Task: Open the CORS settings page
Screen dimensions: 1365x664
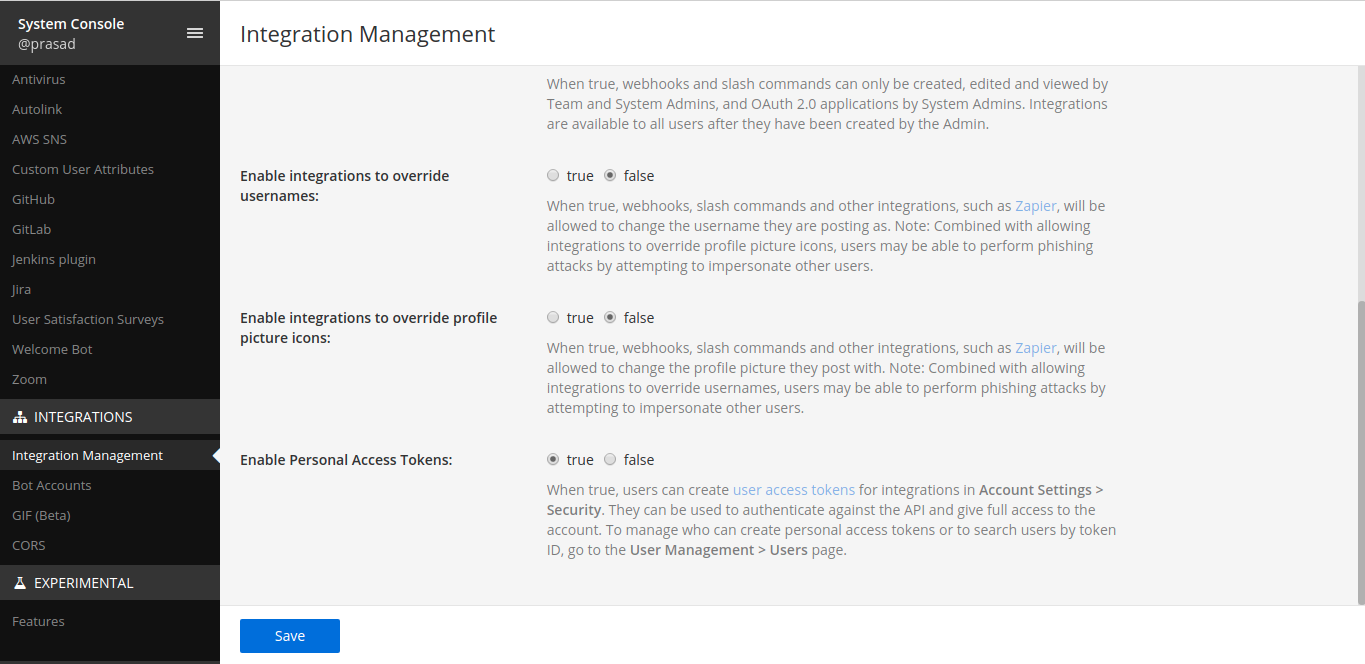Action: tap(28, 545)
